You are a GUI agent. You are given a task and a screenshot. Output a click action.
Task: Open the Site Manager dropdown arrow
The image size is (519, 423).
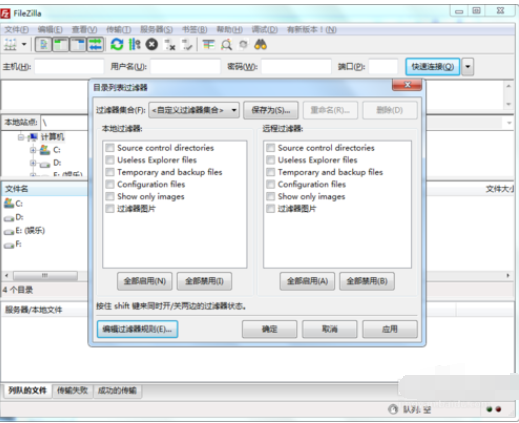24,44
